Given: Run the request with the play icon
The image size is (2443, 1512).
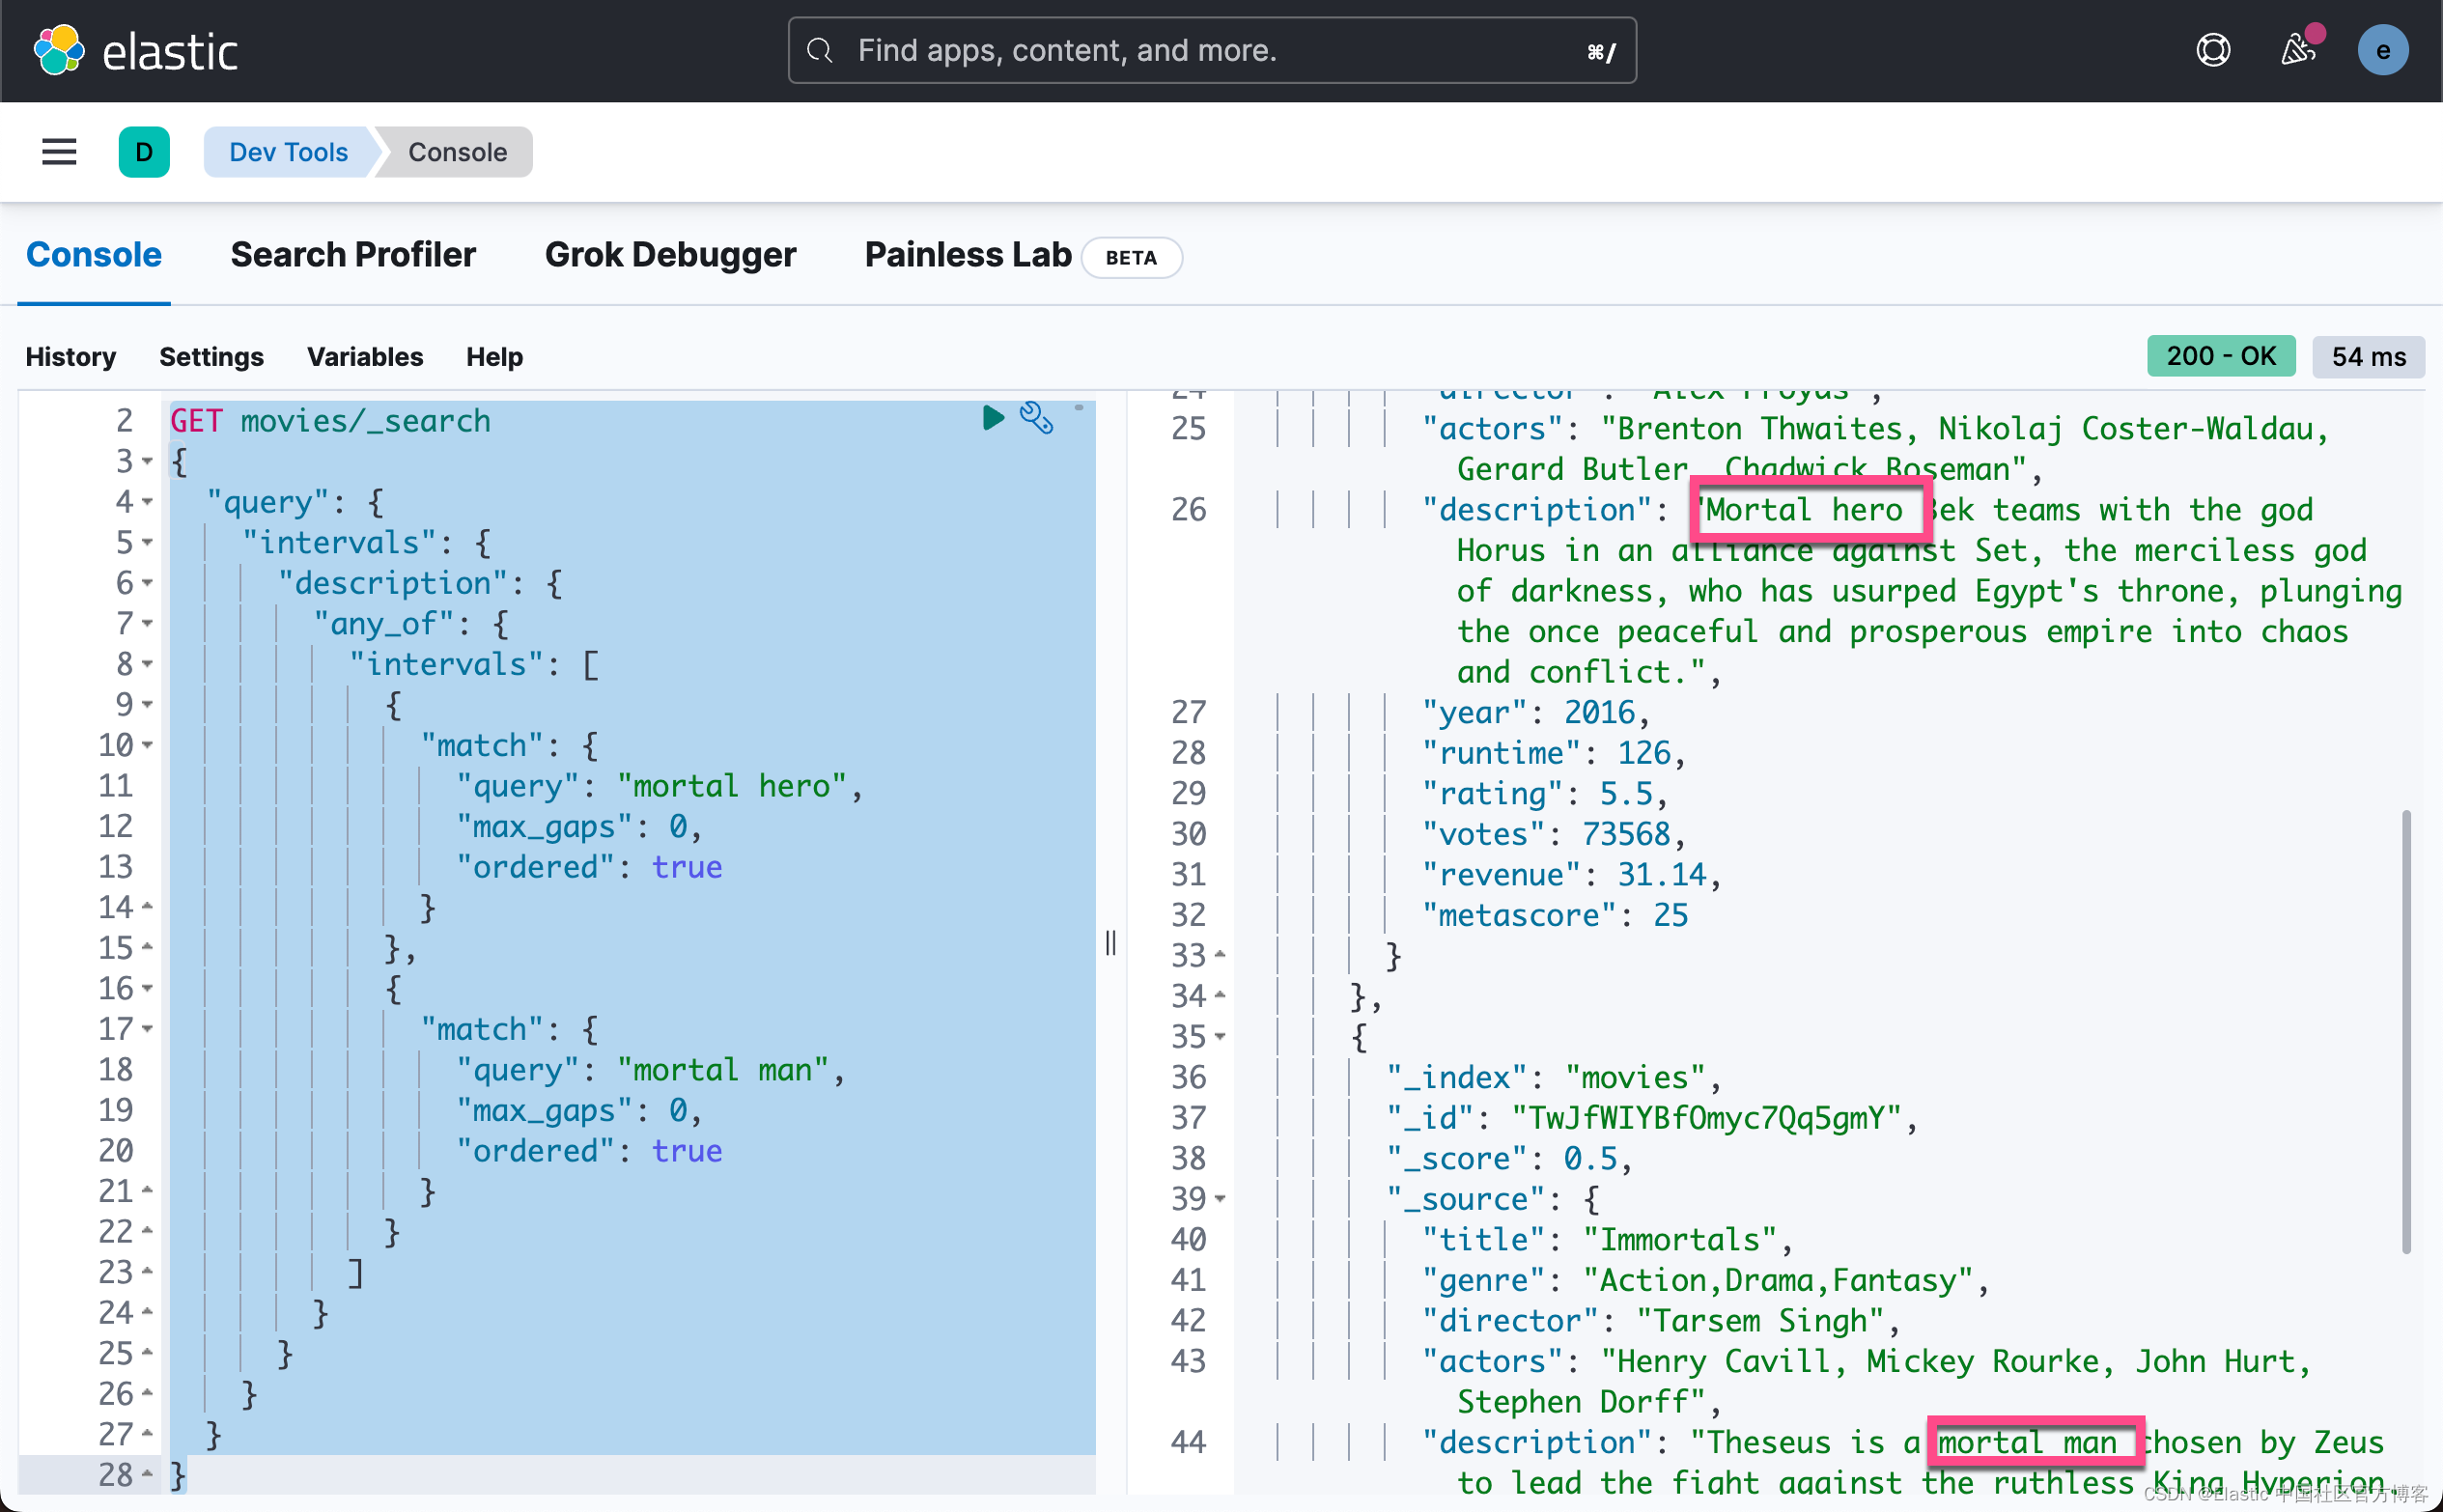Looking at the screenshot, I should coord(992,418).
